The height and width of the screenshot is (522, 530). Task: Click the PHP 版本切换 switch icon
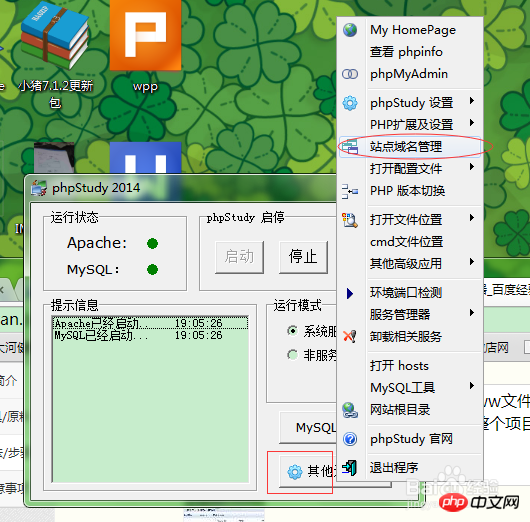coord(350,191)
